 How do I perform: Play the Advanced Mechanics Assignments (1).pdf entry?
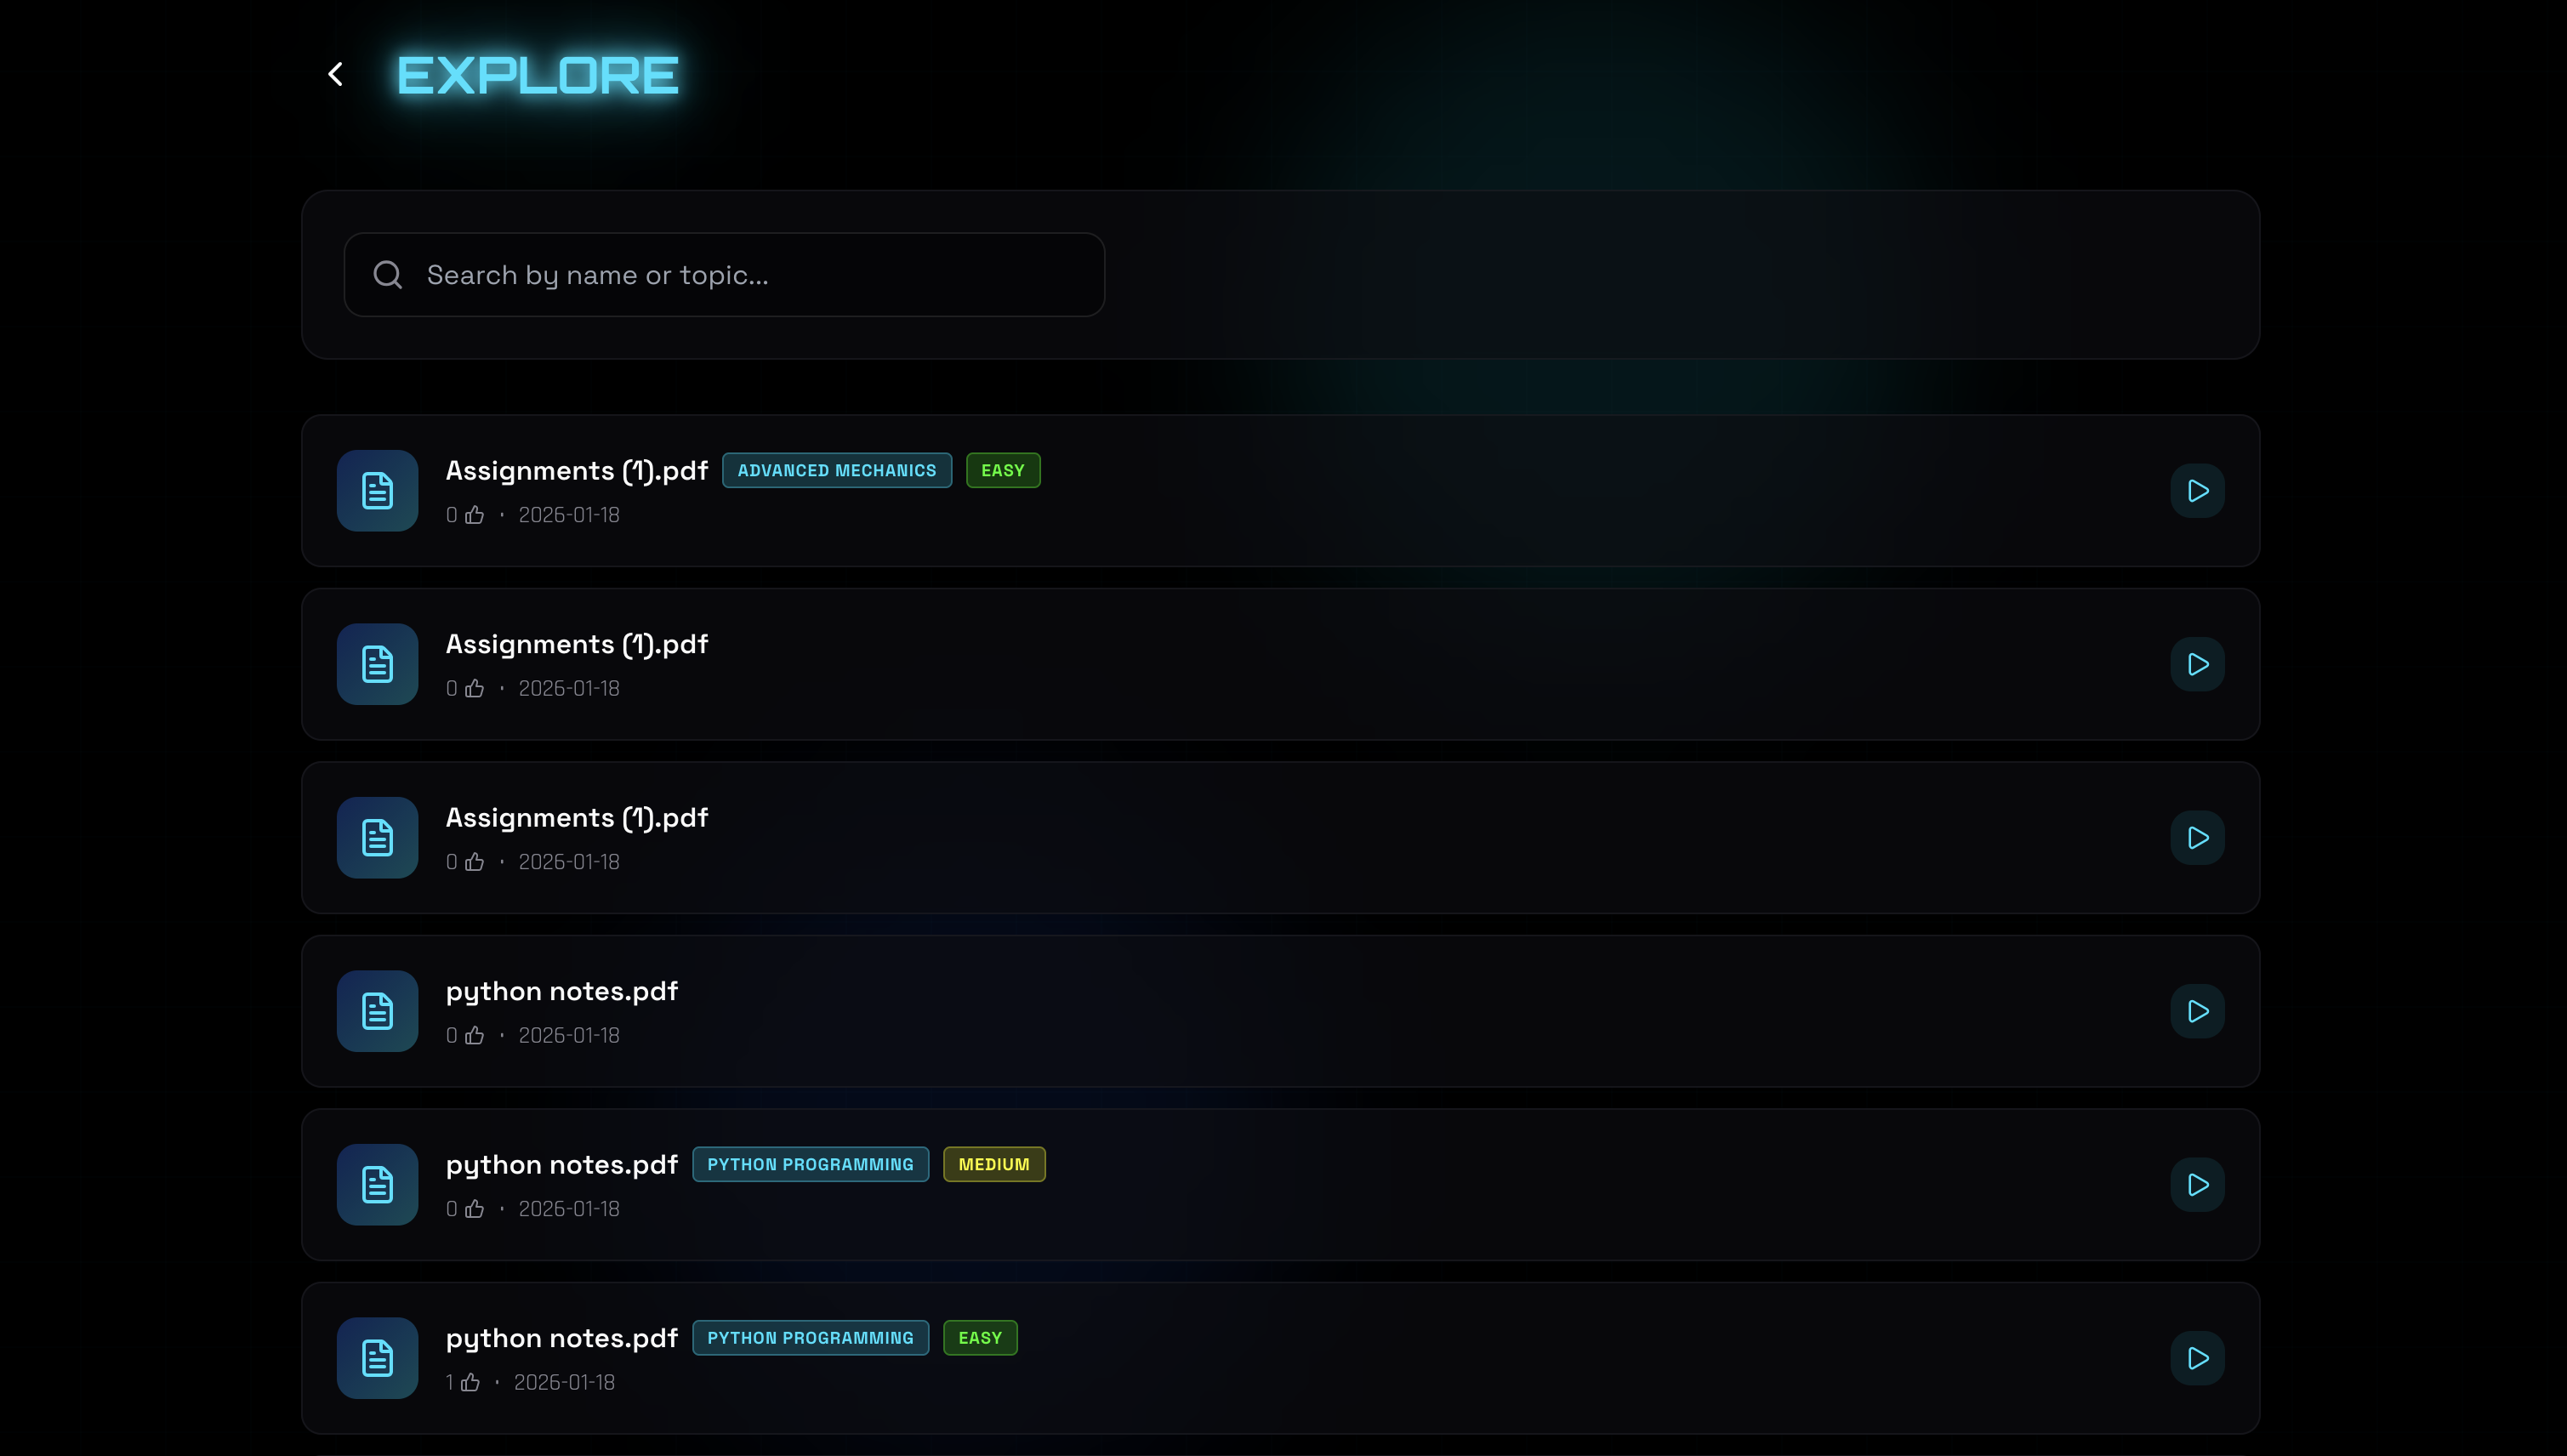coord(2197,491)
